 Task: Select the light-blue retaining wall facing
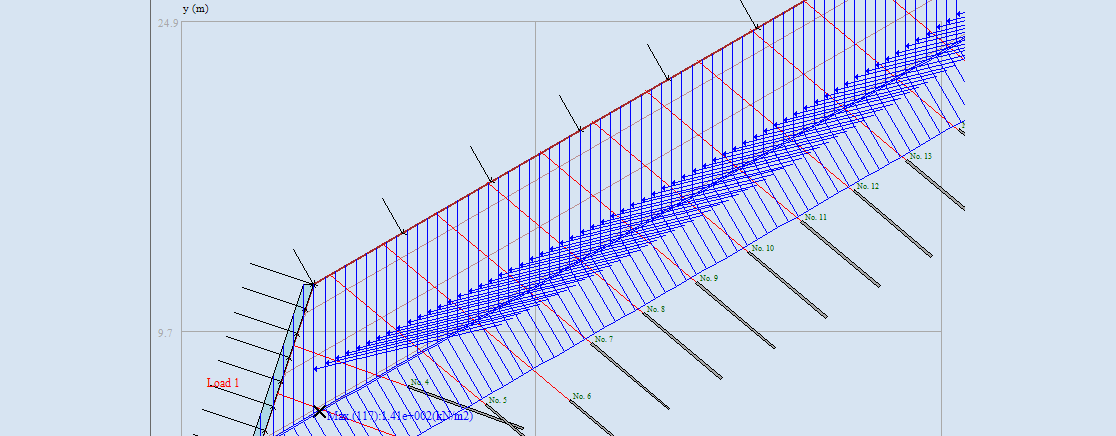pos(286,350)
